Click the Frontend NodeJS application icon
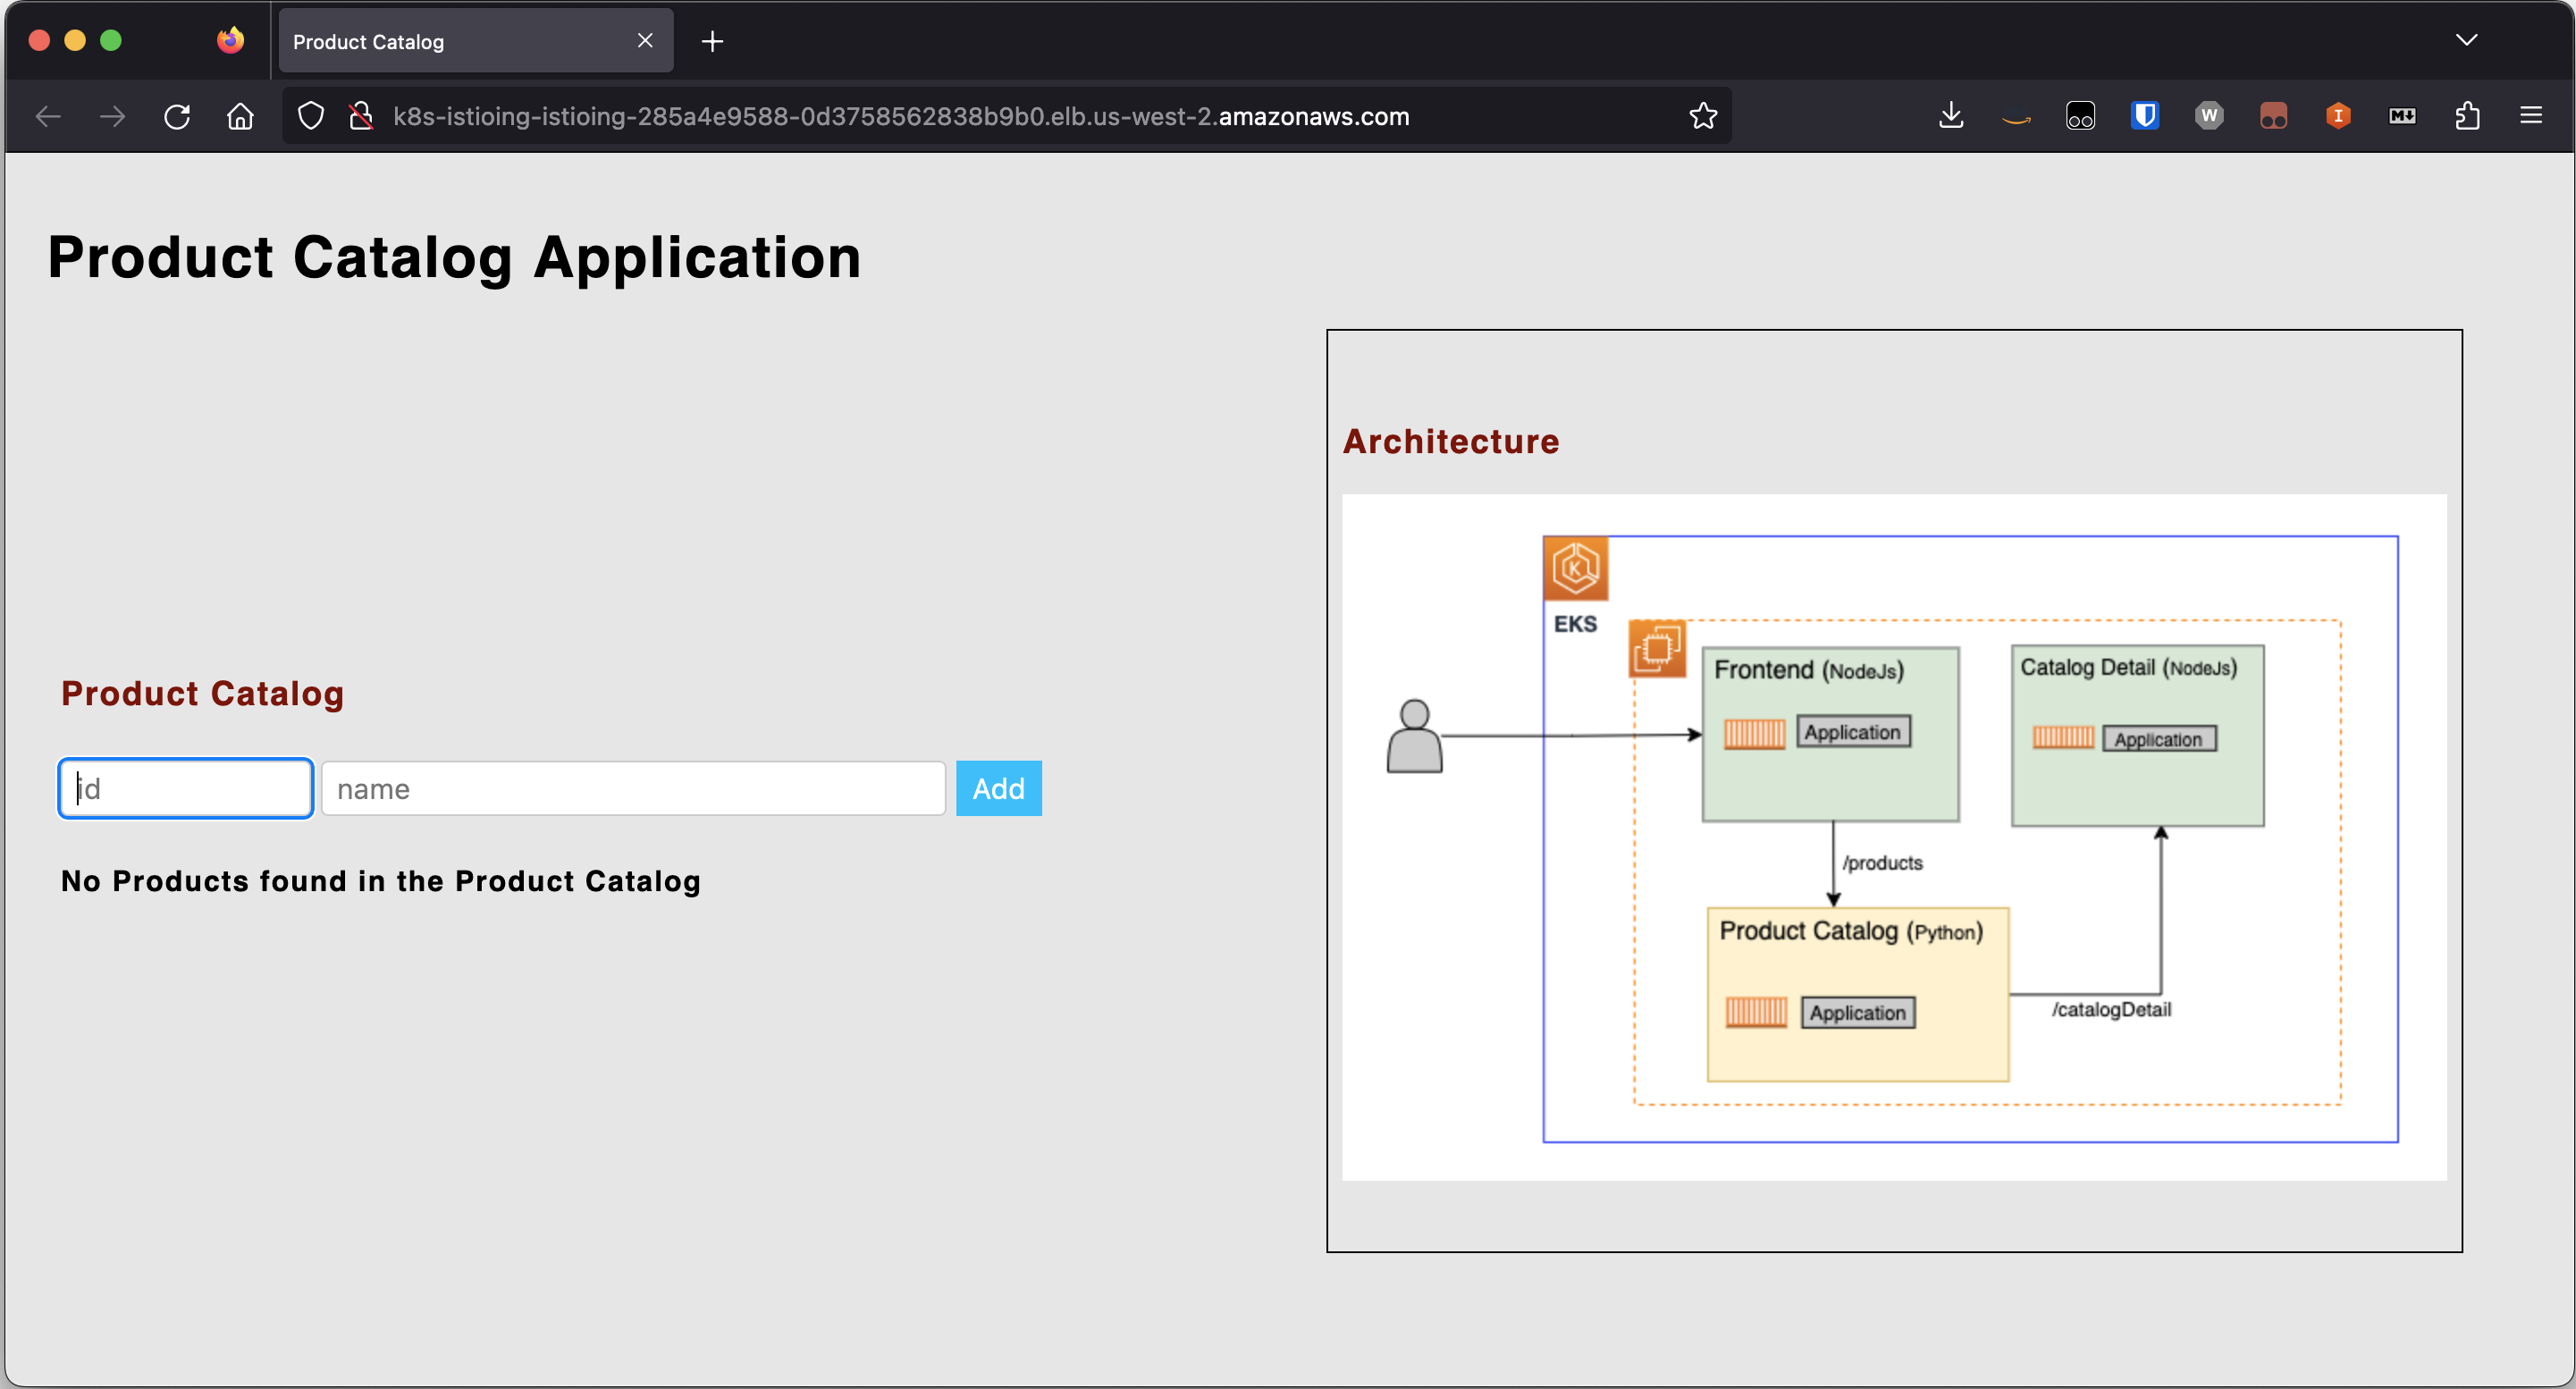 [1752, 730]
